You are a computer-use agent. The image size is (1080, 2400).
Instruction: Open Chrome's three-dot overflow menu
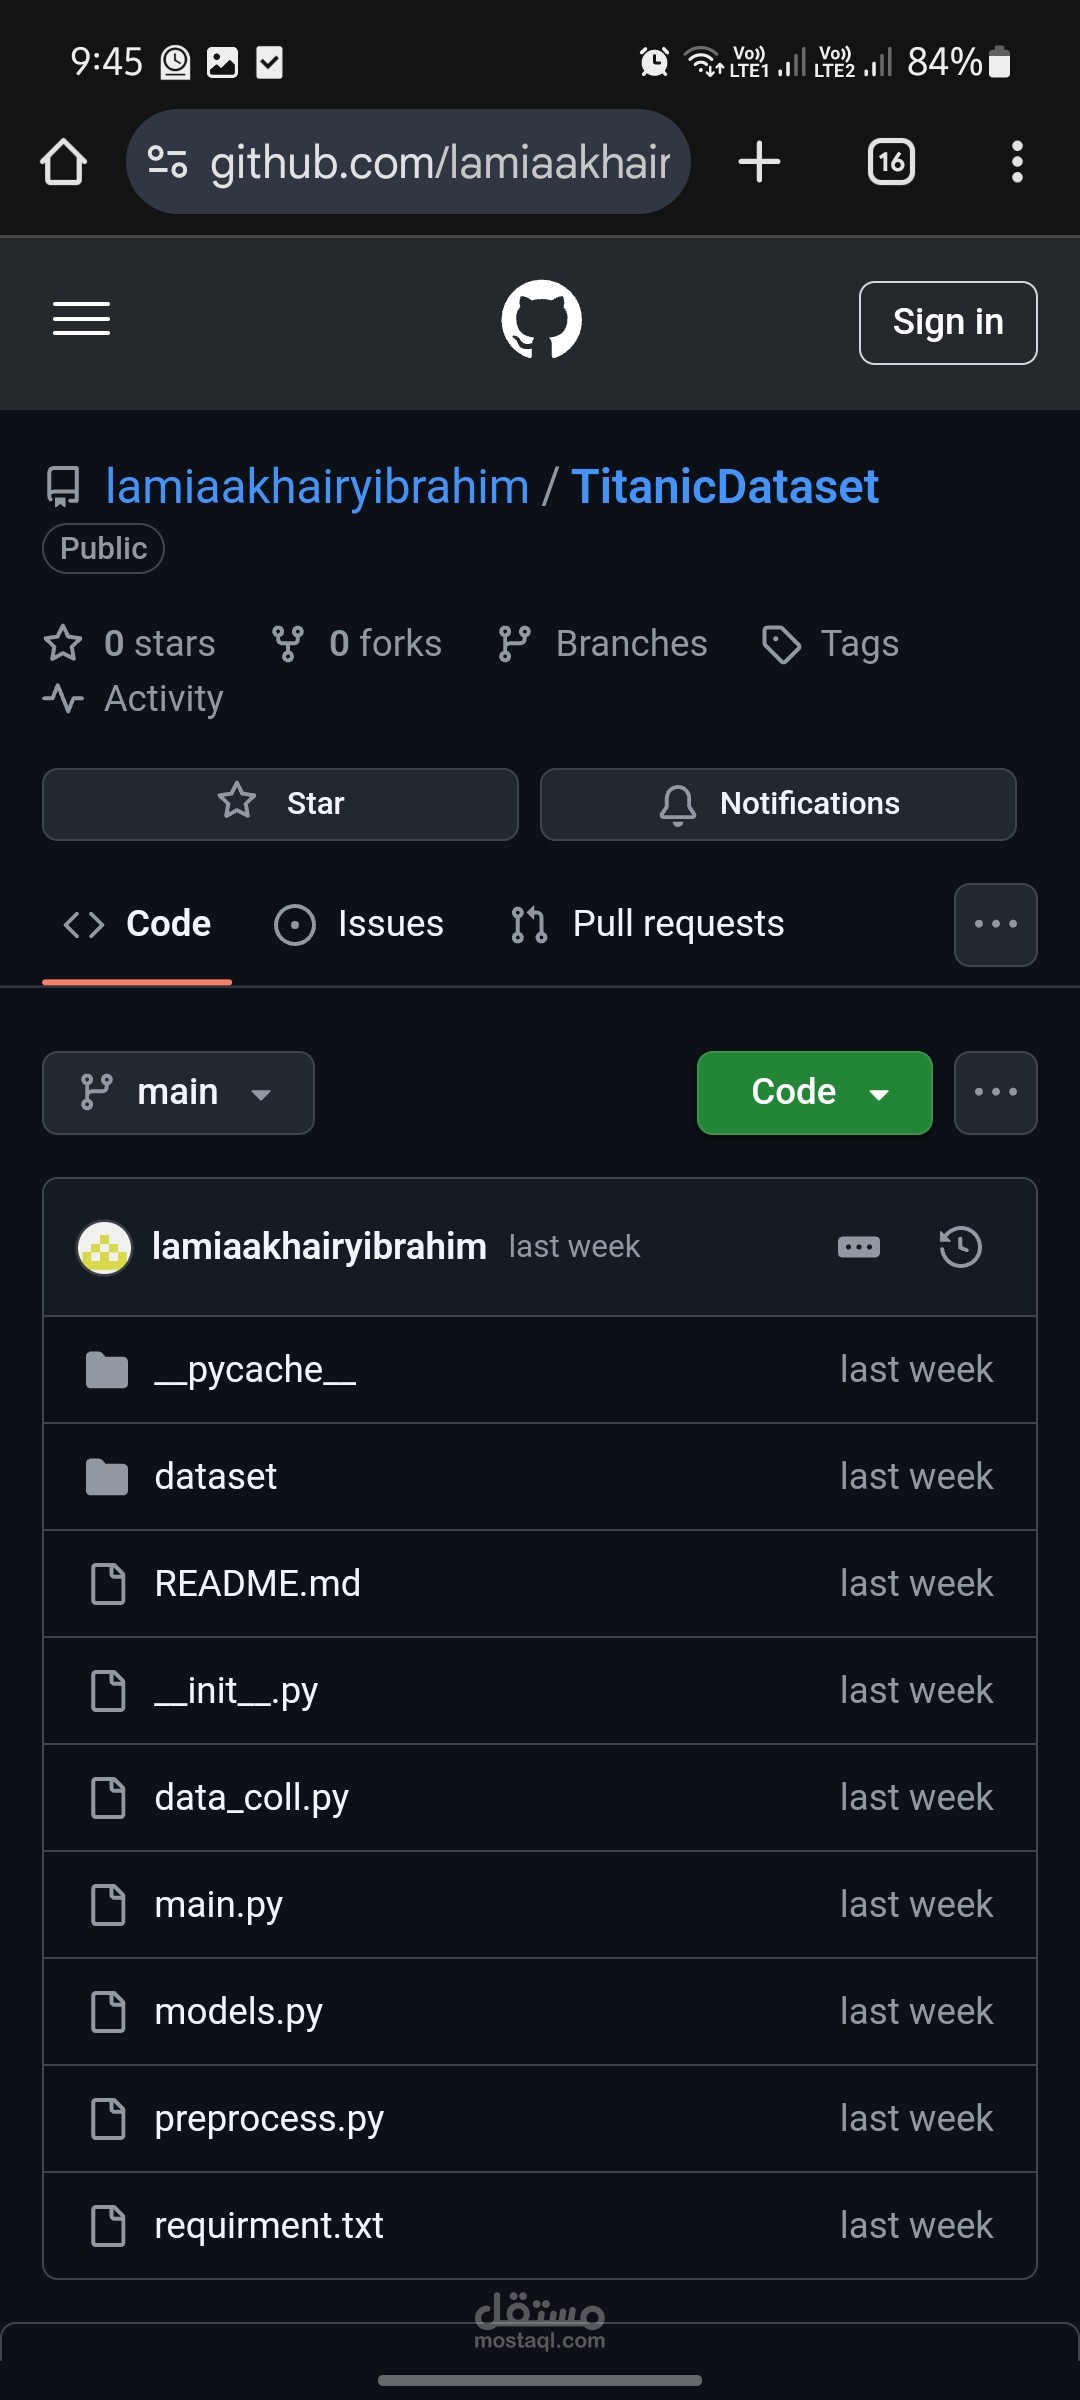[x=1017, y=162]
